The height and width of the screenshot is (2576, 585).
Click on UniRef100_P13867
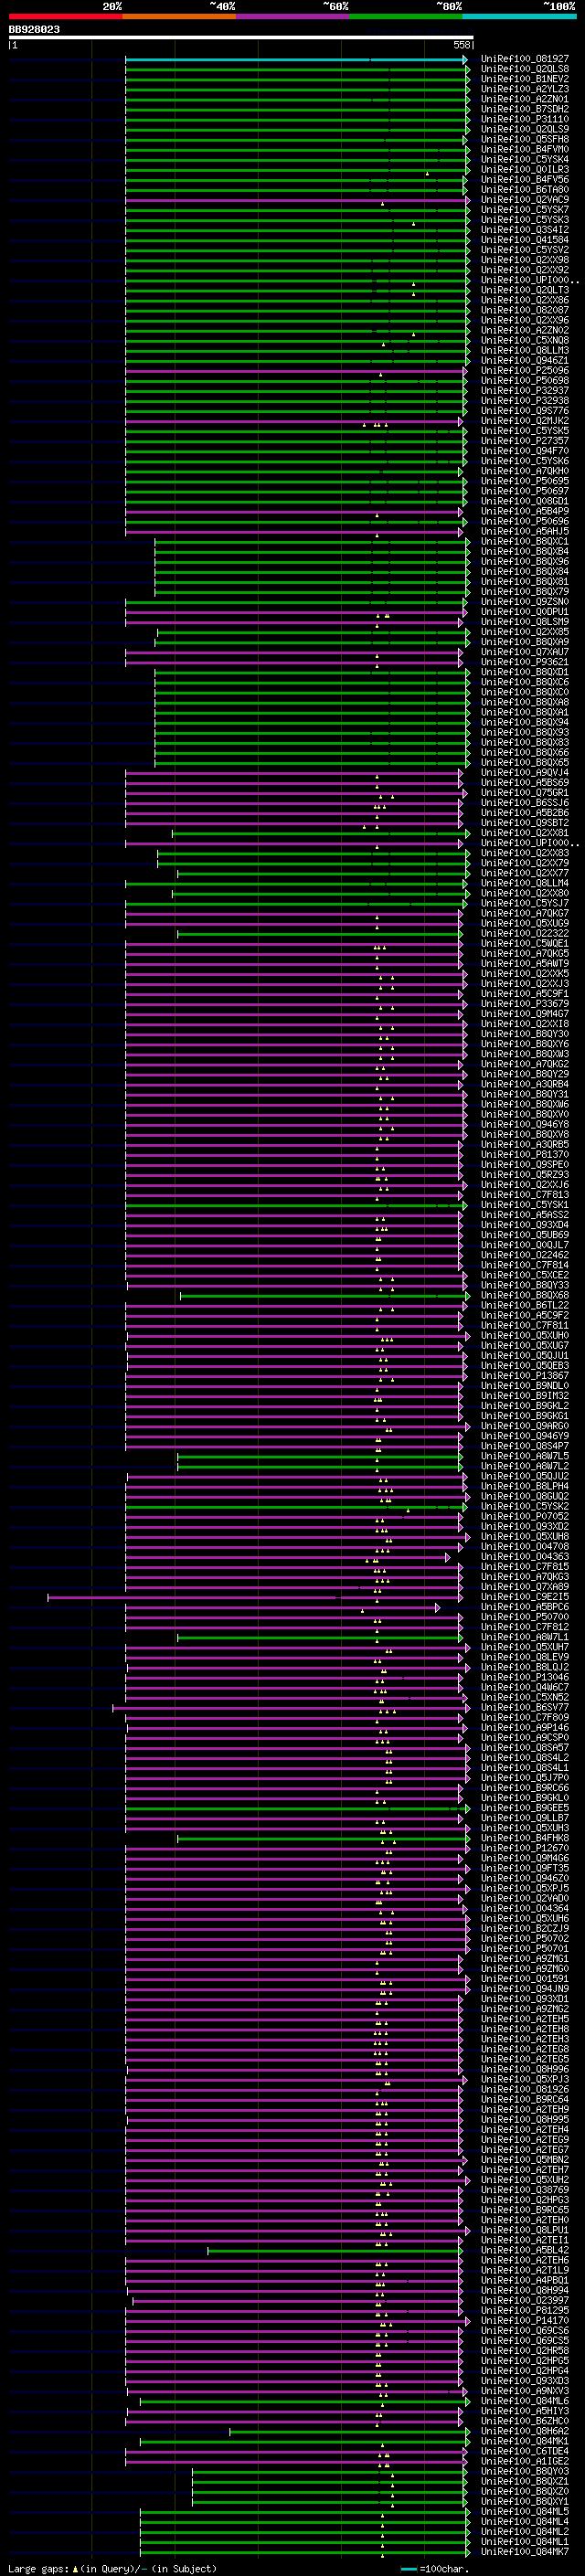pyautogui.click(x=525, y=1376)
